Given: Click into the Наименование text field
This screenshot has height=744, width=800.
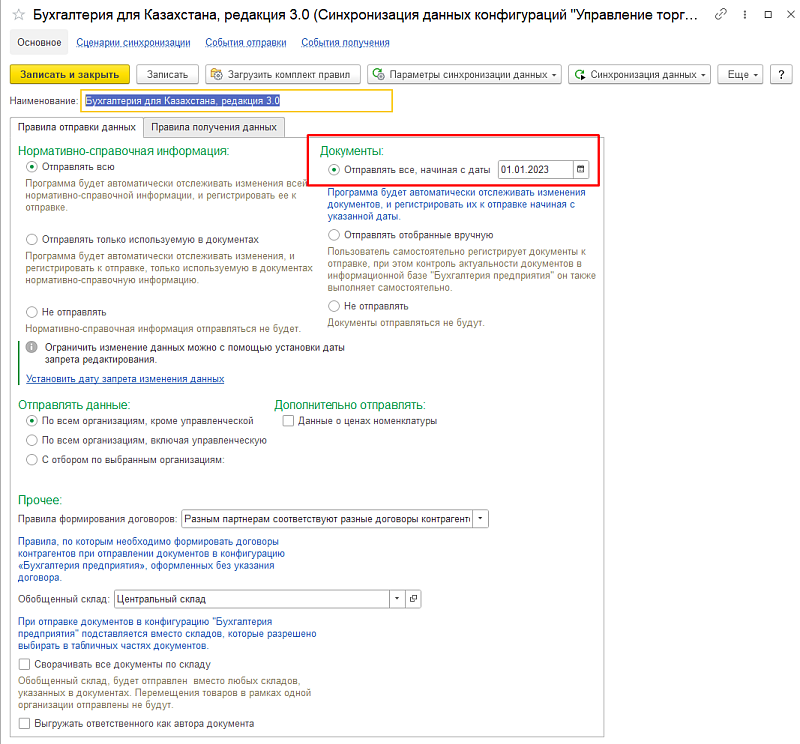Looking at the screenshot, I should tap(237, 101).
